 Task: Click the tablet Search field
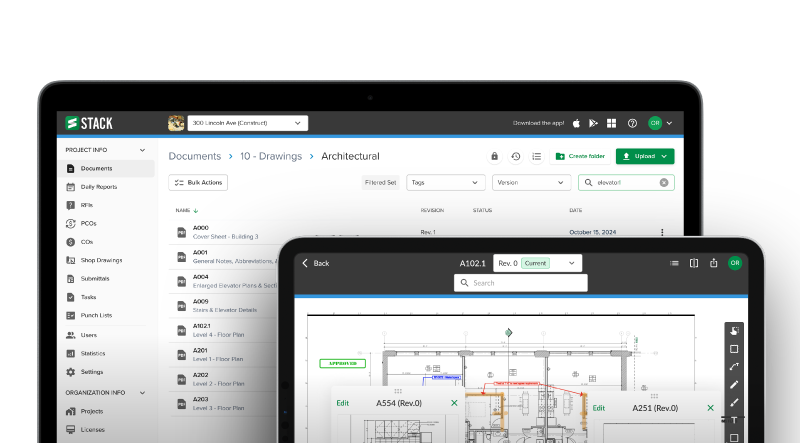click(520, 283)
